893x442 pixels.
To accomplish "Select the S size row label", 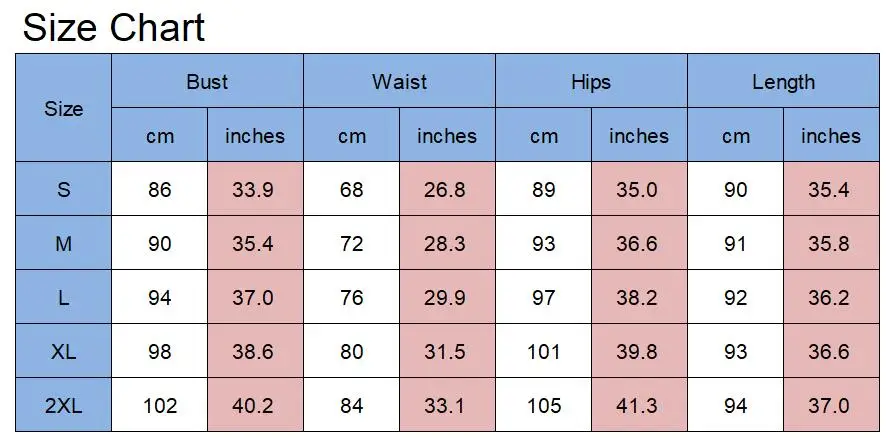I will tap(63, 189).
